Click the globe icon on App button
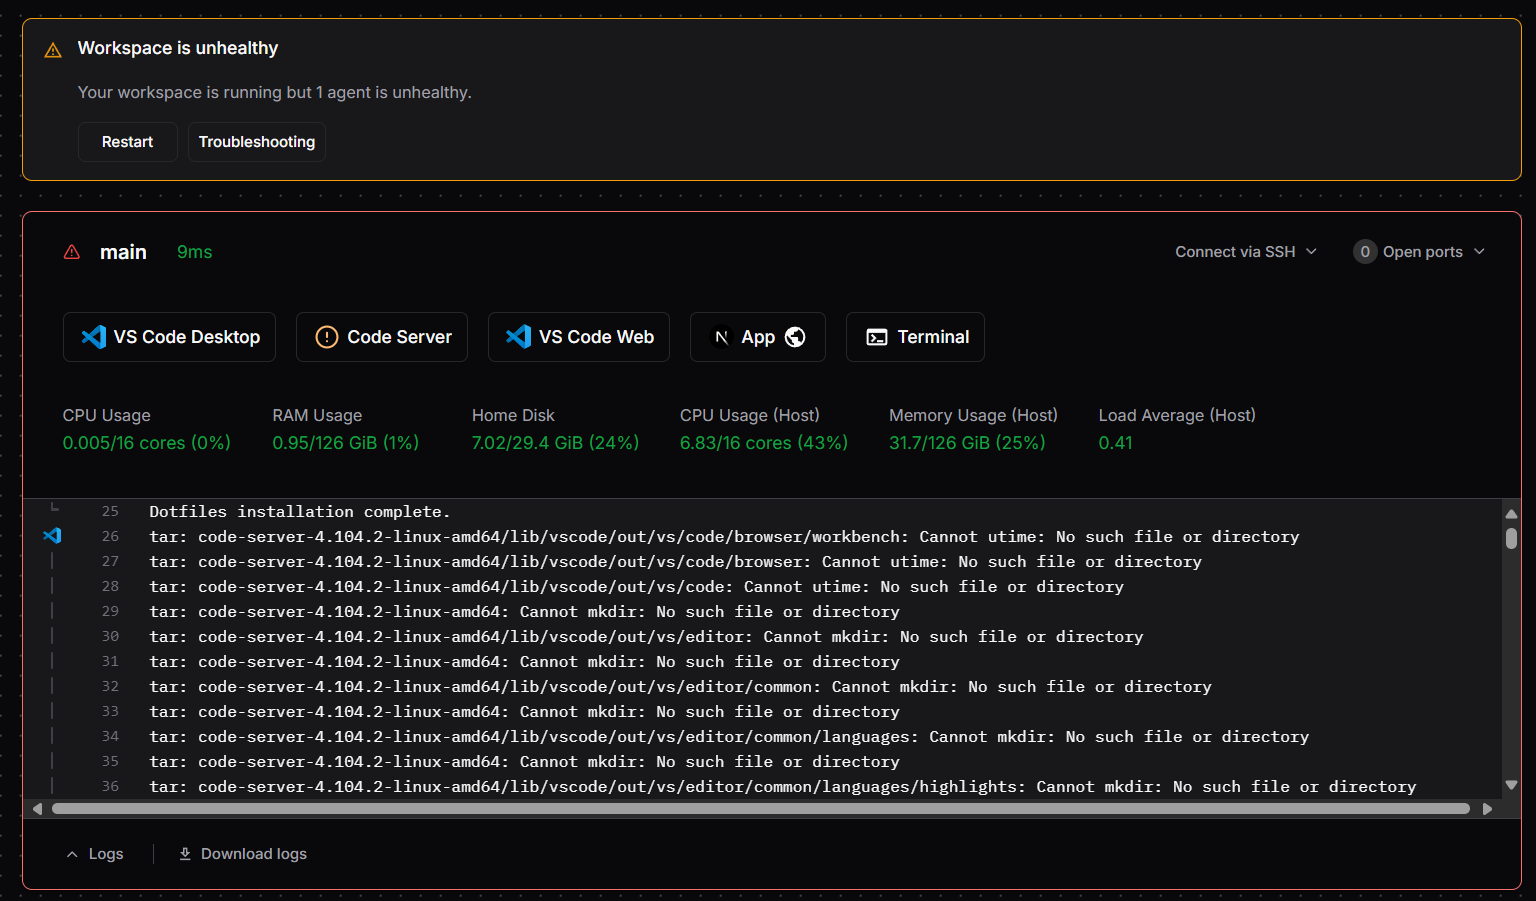 795,337
